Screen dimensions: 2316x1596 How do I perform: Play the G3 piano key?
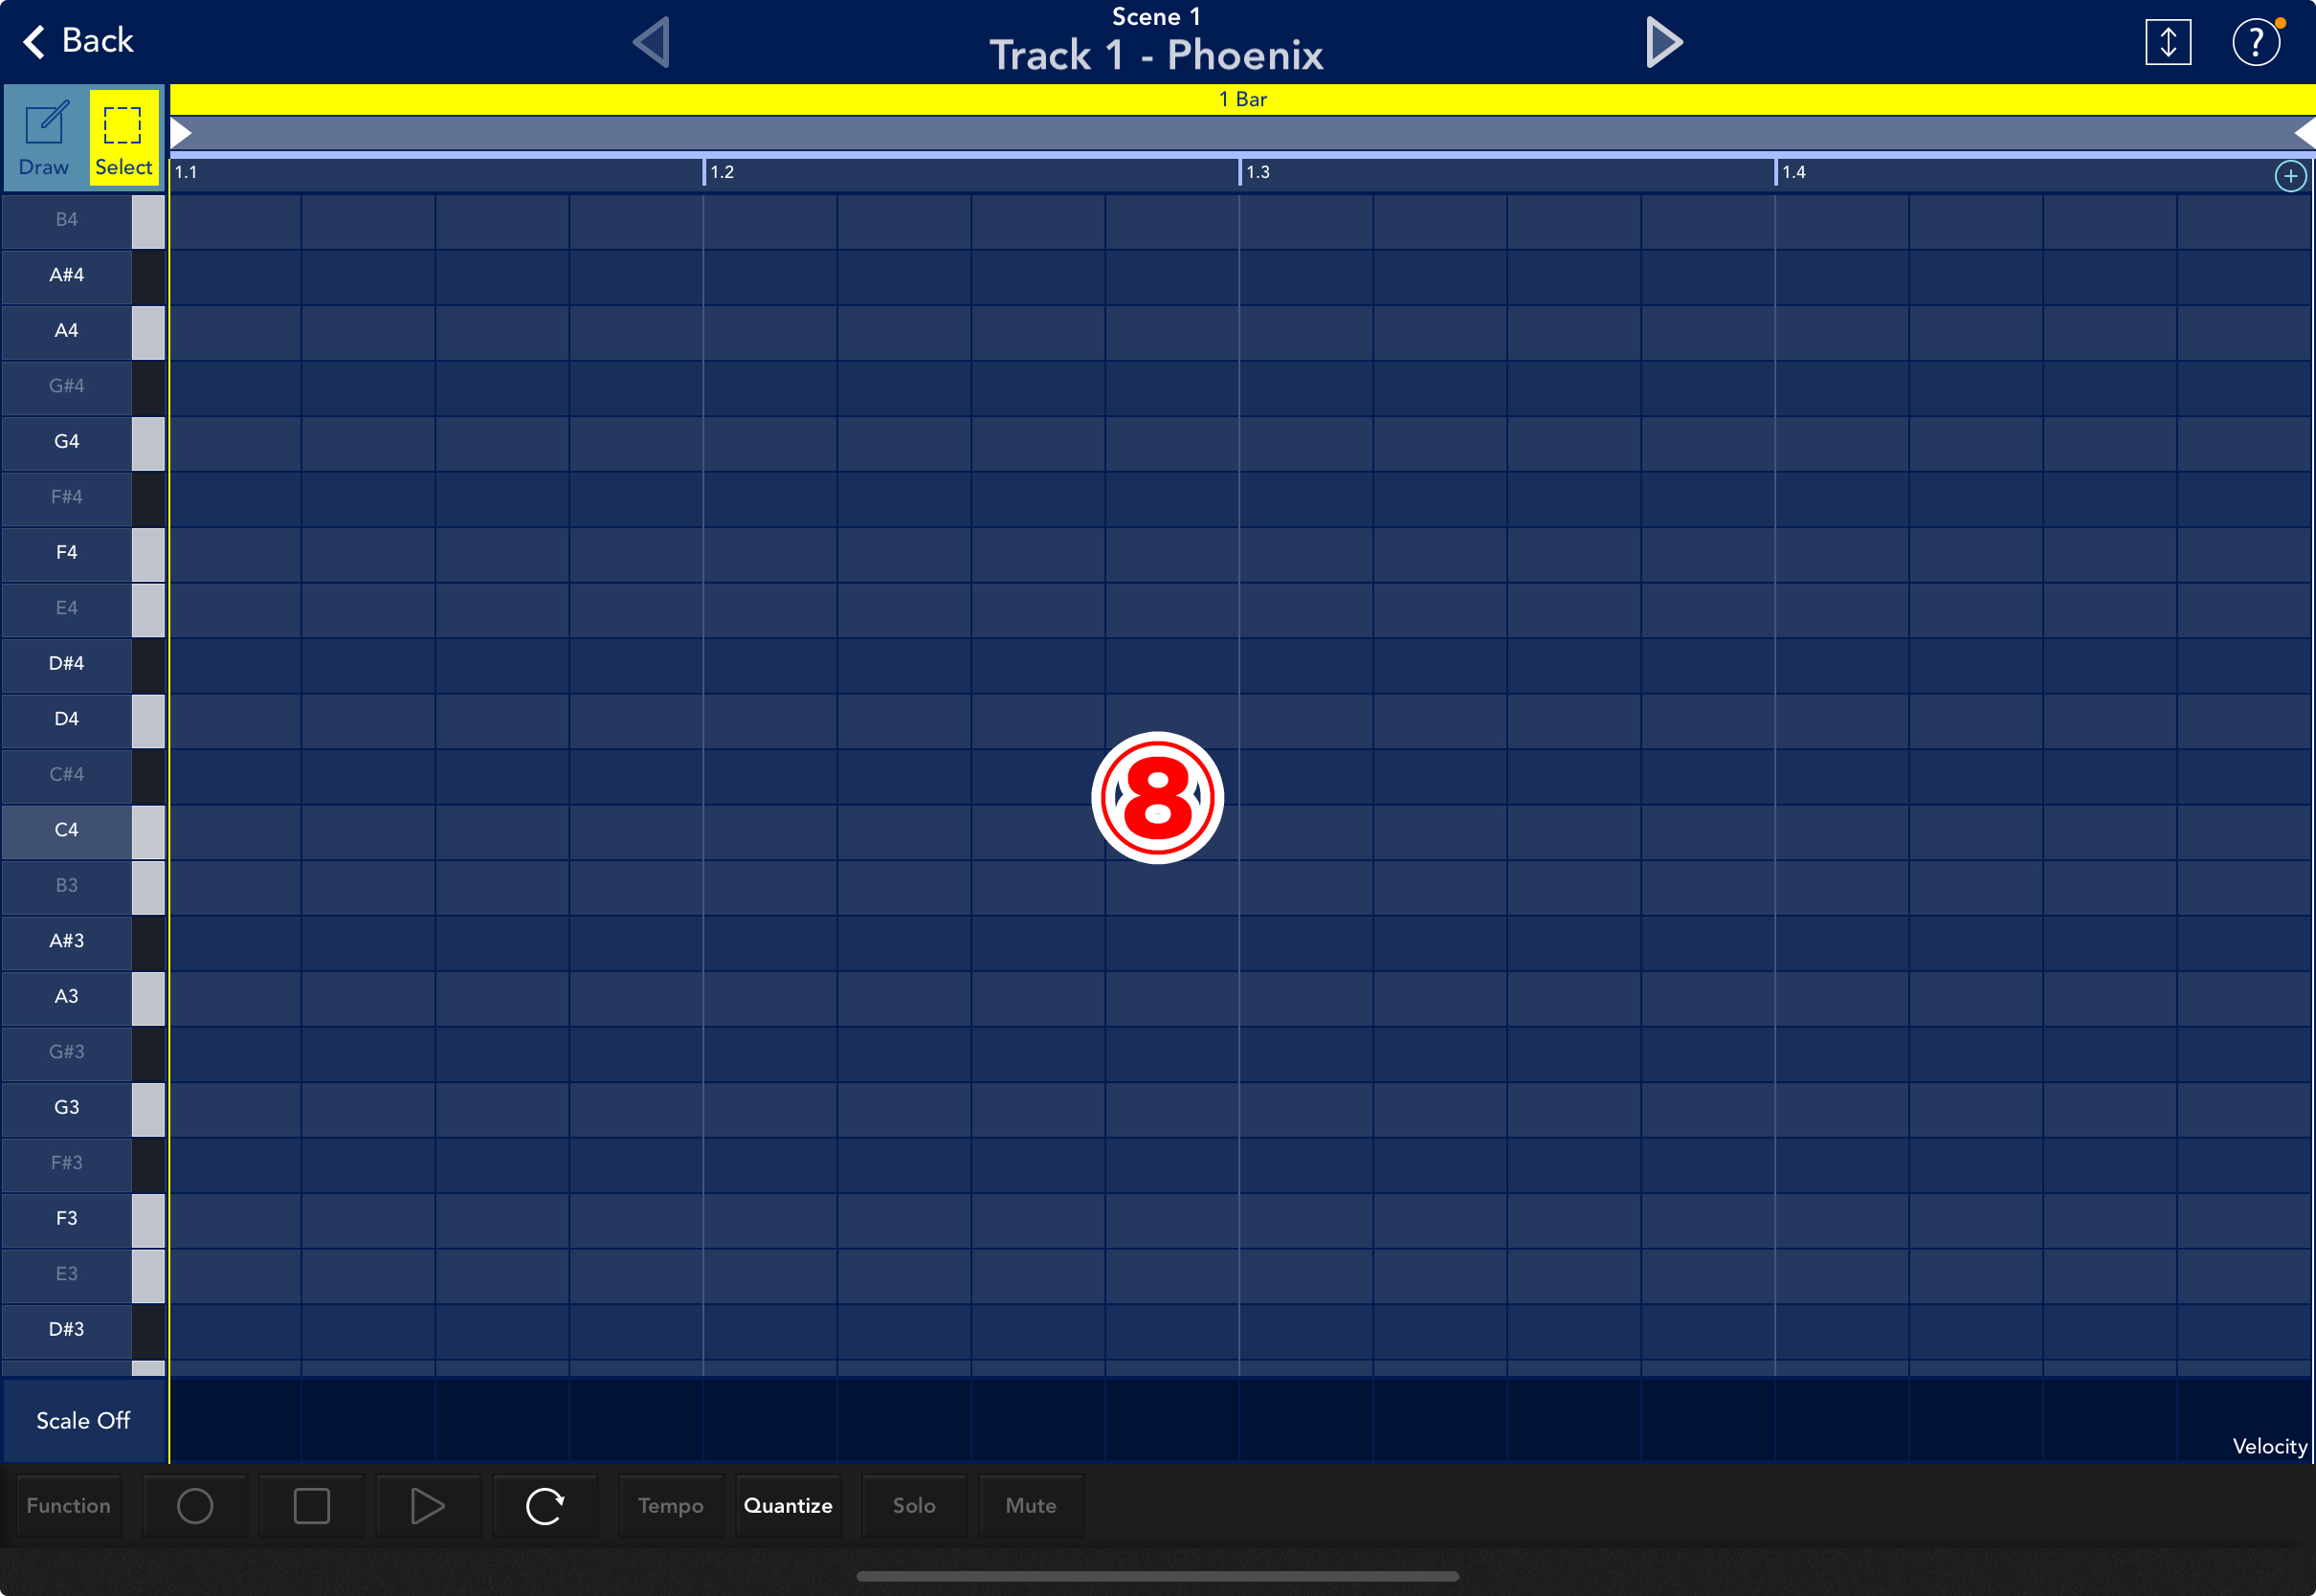83,1108
